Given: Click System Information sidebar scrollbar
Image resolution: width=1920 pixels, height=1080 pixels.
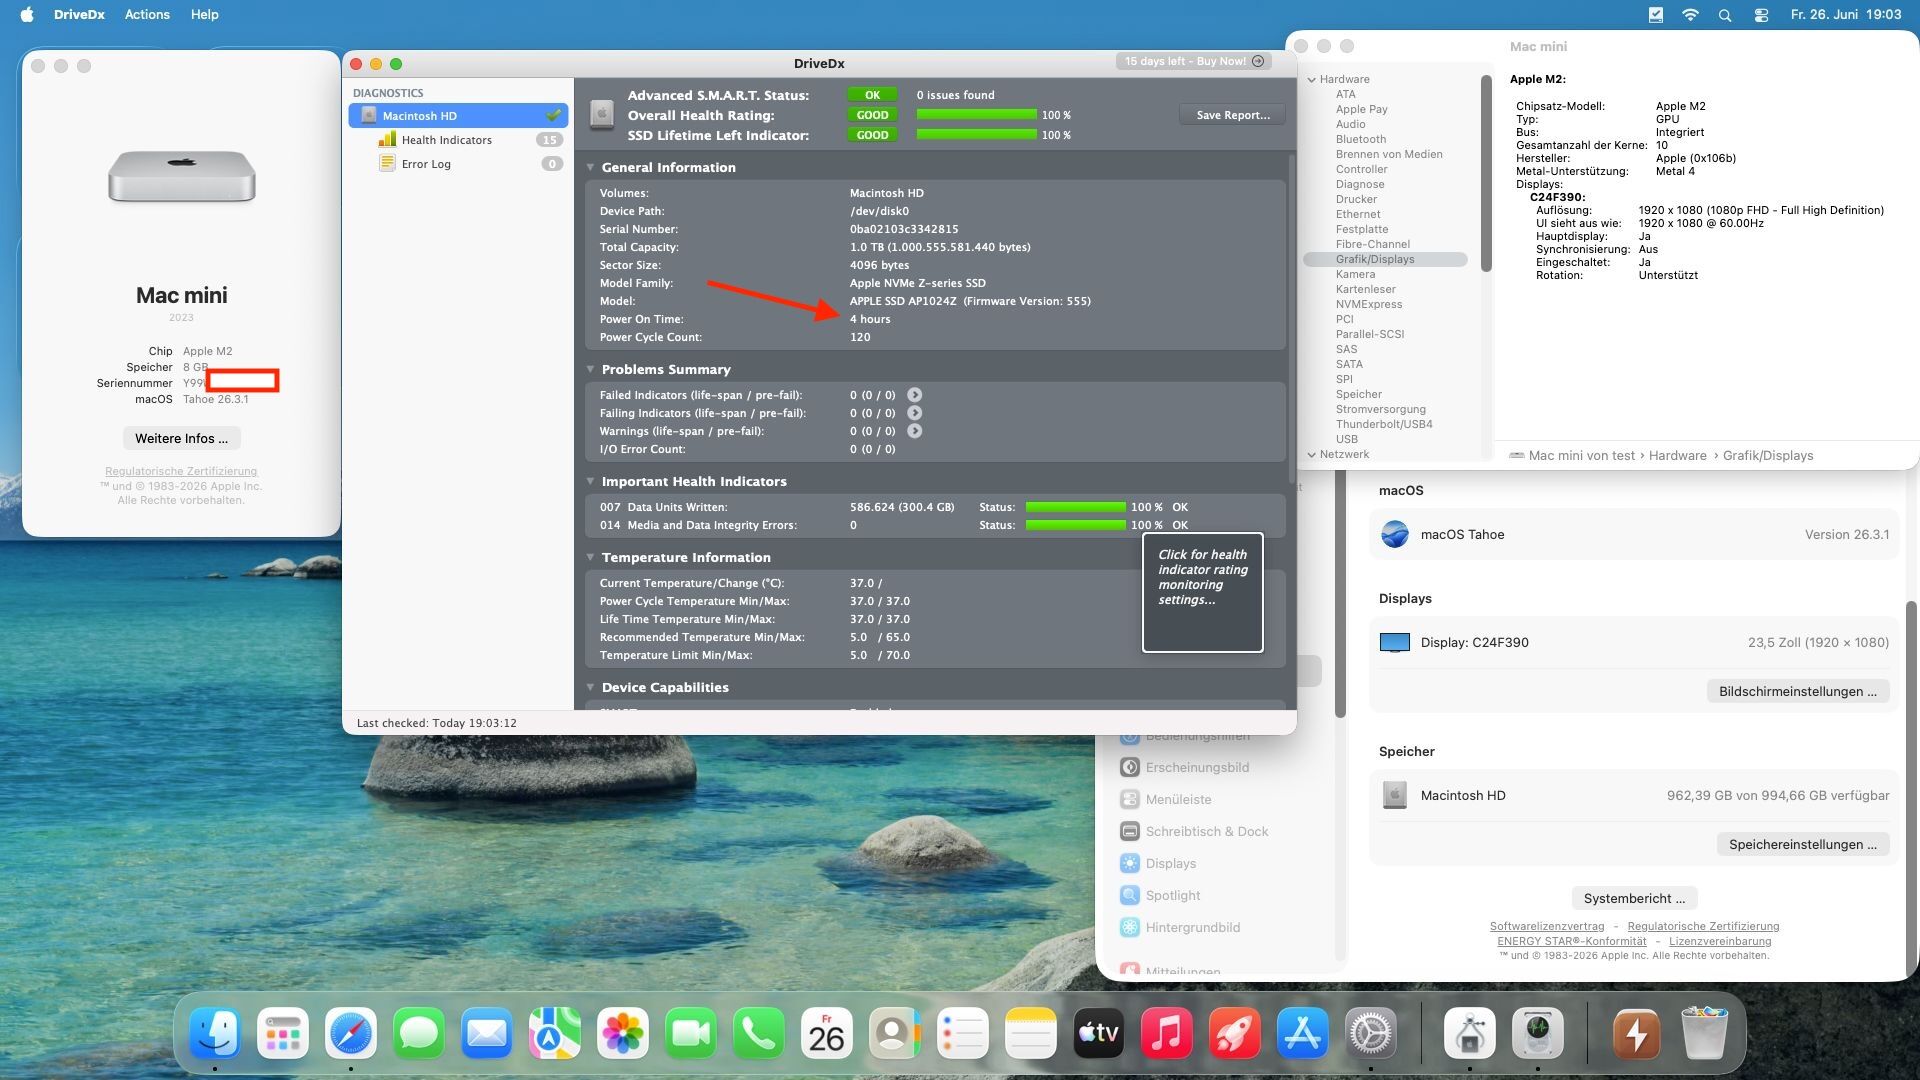Looking at the screenshot, I should pos(1486,172).
